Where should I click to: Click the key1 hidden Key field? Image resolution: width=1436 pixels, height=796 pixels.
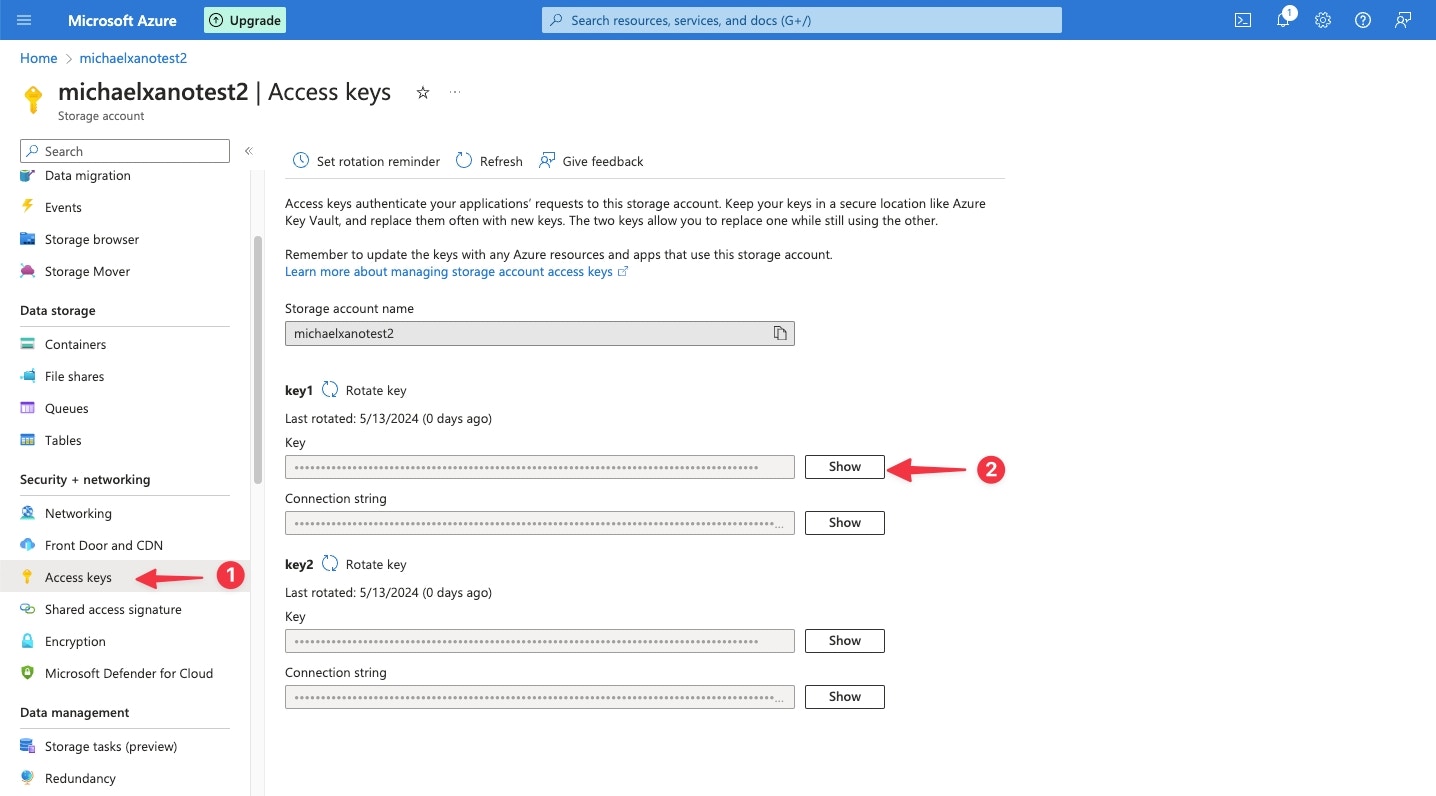[540, 467]
